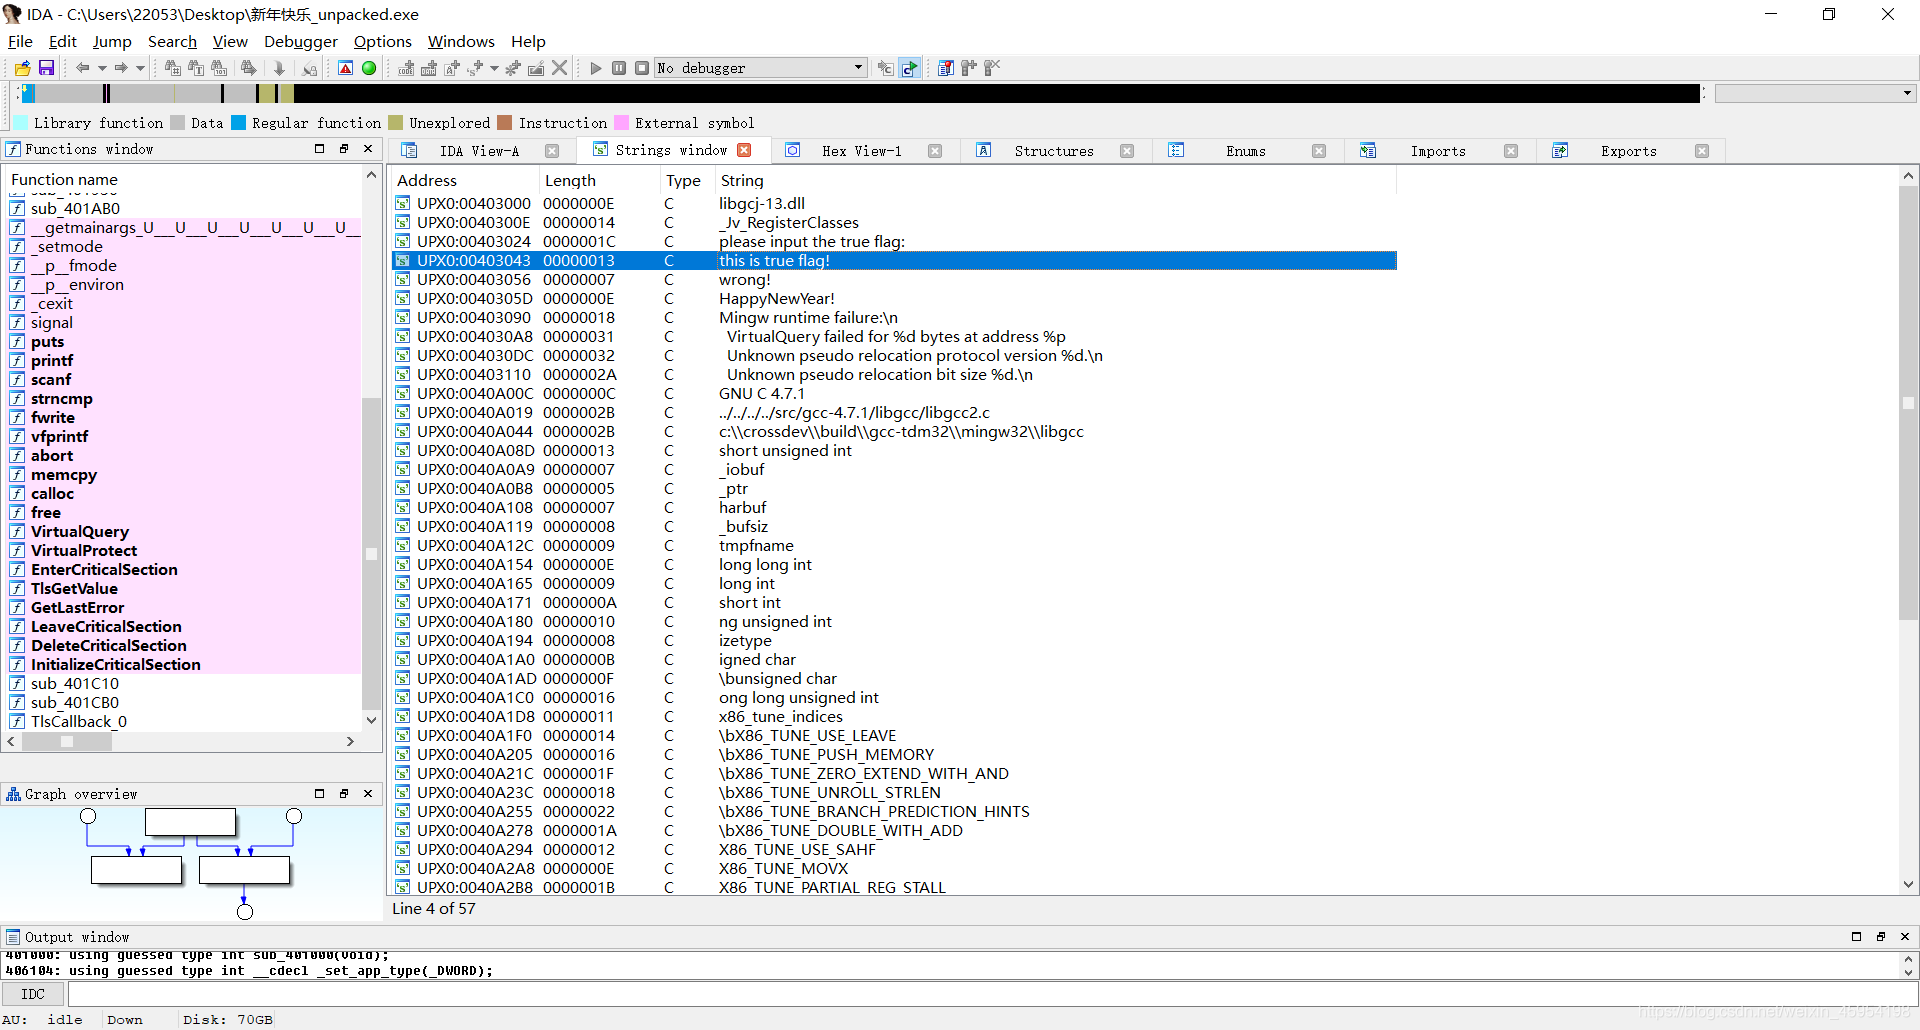Click the red warning triangle toolbar icon

(x=345, y=68)
